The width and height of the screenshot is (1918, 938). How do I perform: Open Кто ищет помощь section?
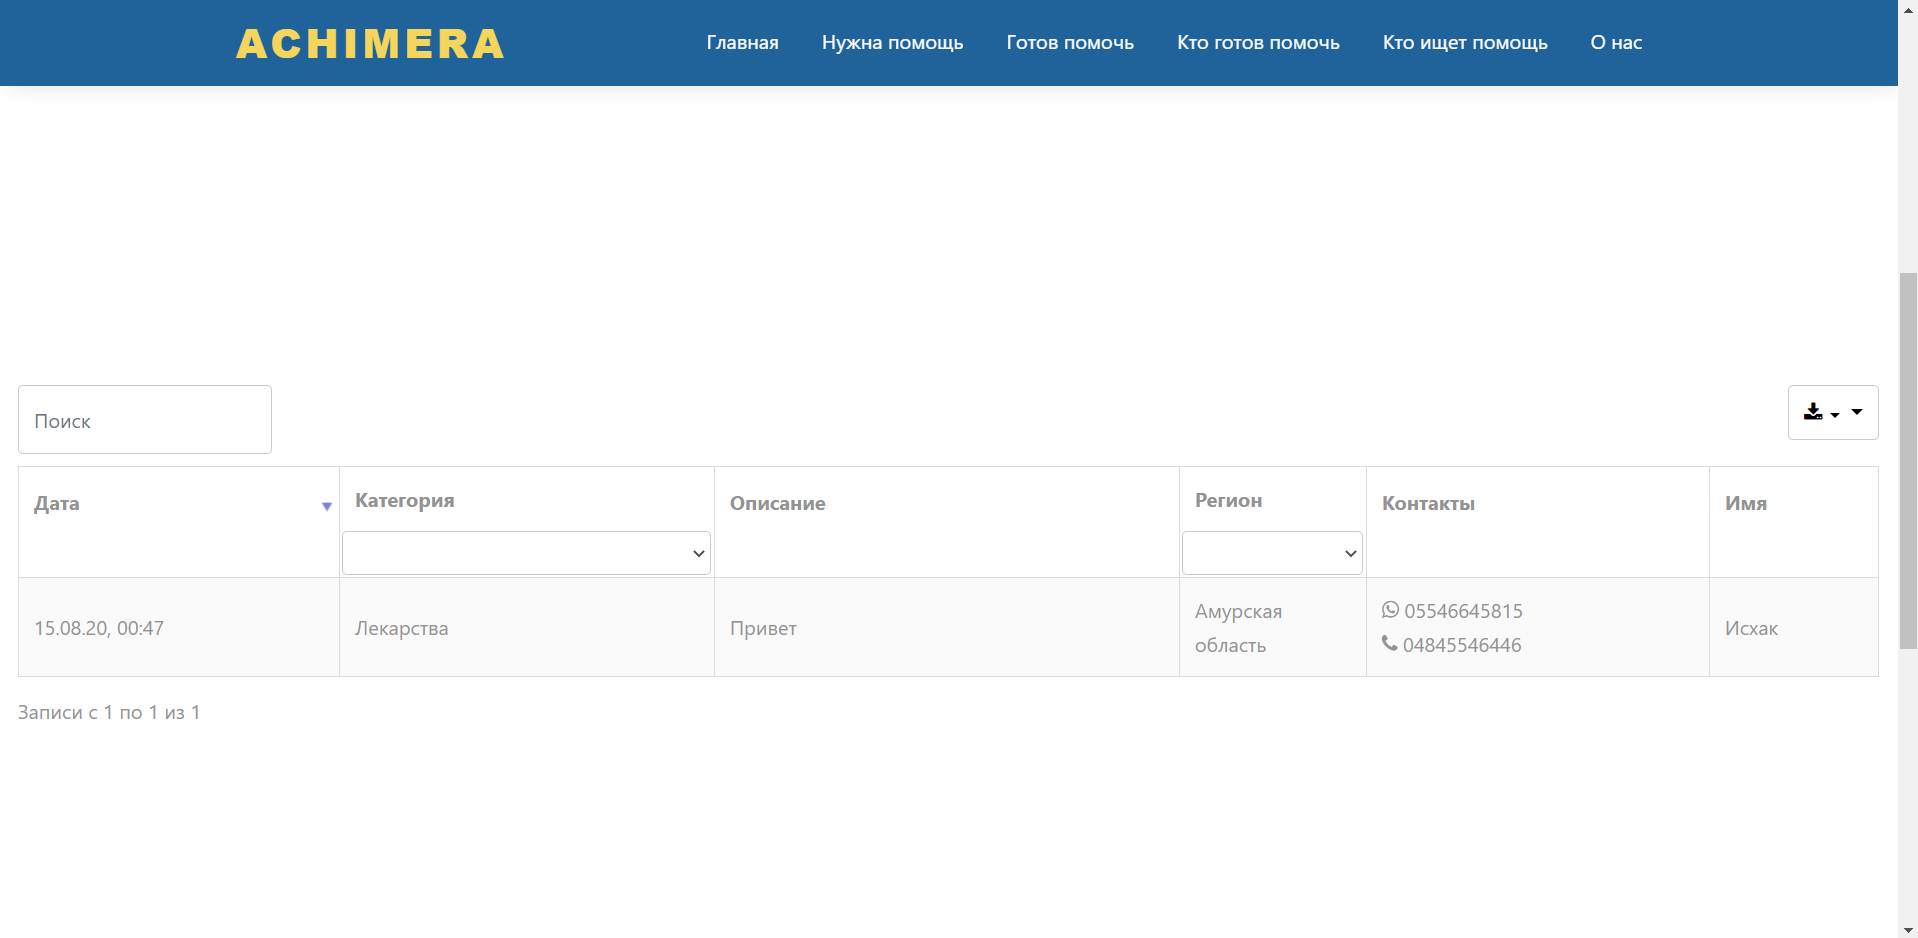tap(1465, 43)
